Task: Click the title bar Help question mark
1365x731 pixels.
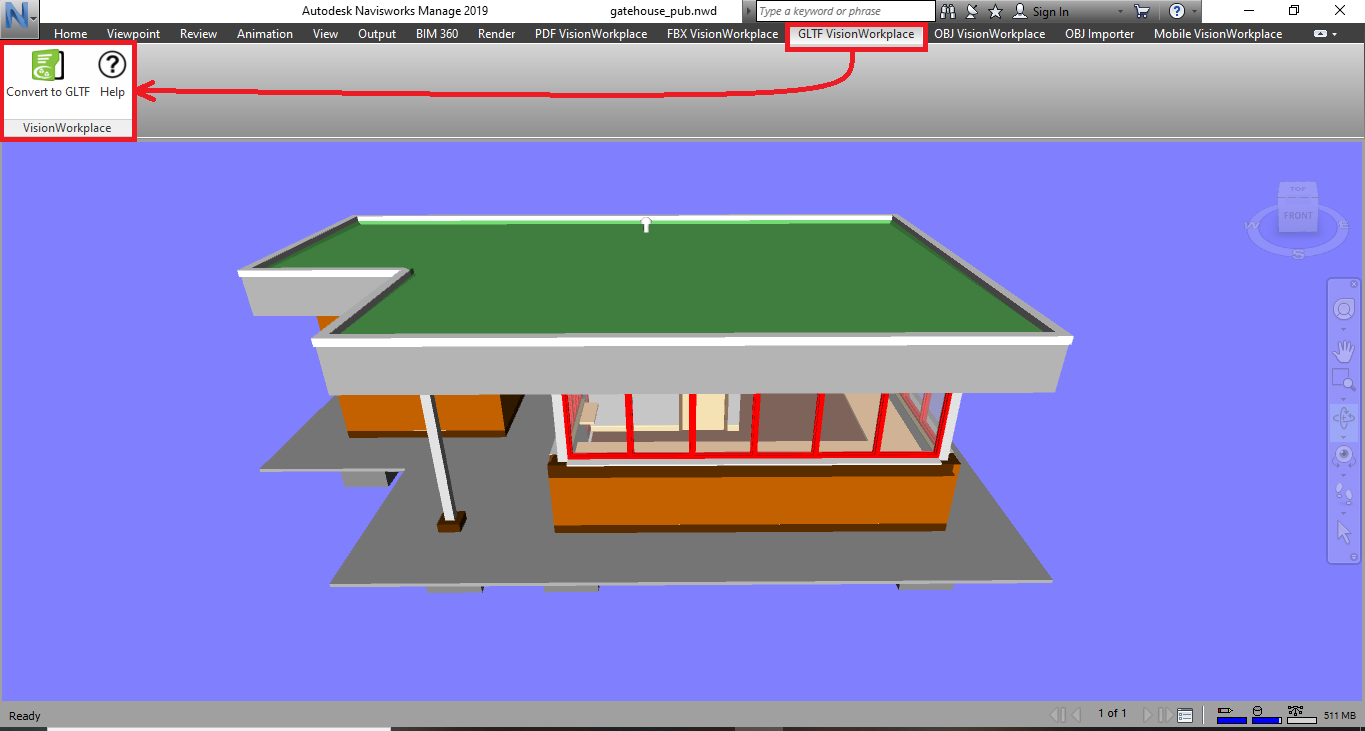Action: (1177, 12)
